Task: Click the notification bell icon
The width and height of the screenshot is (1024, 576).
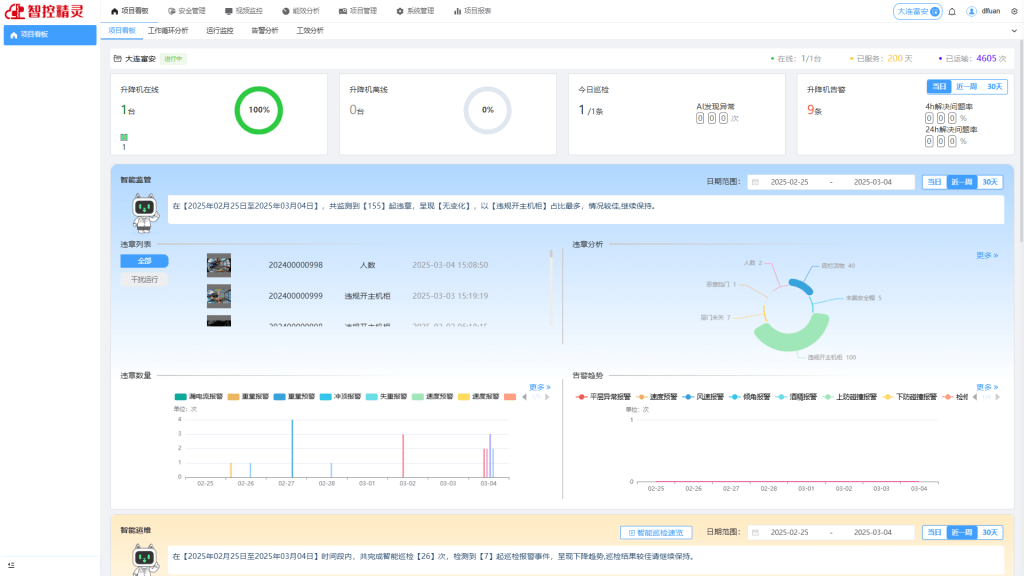Action: pos(952,12)
